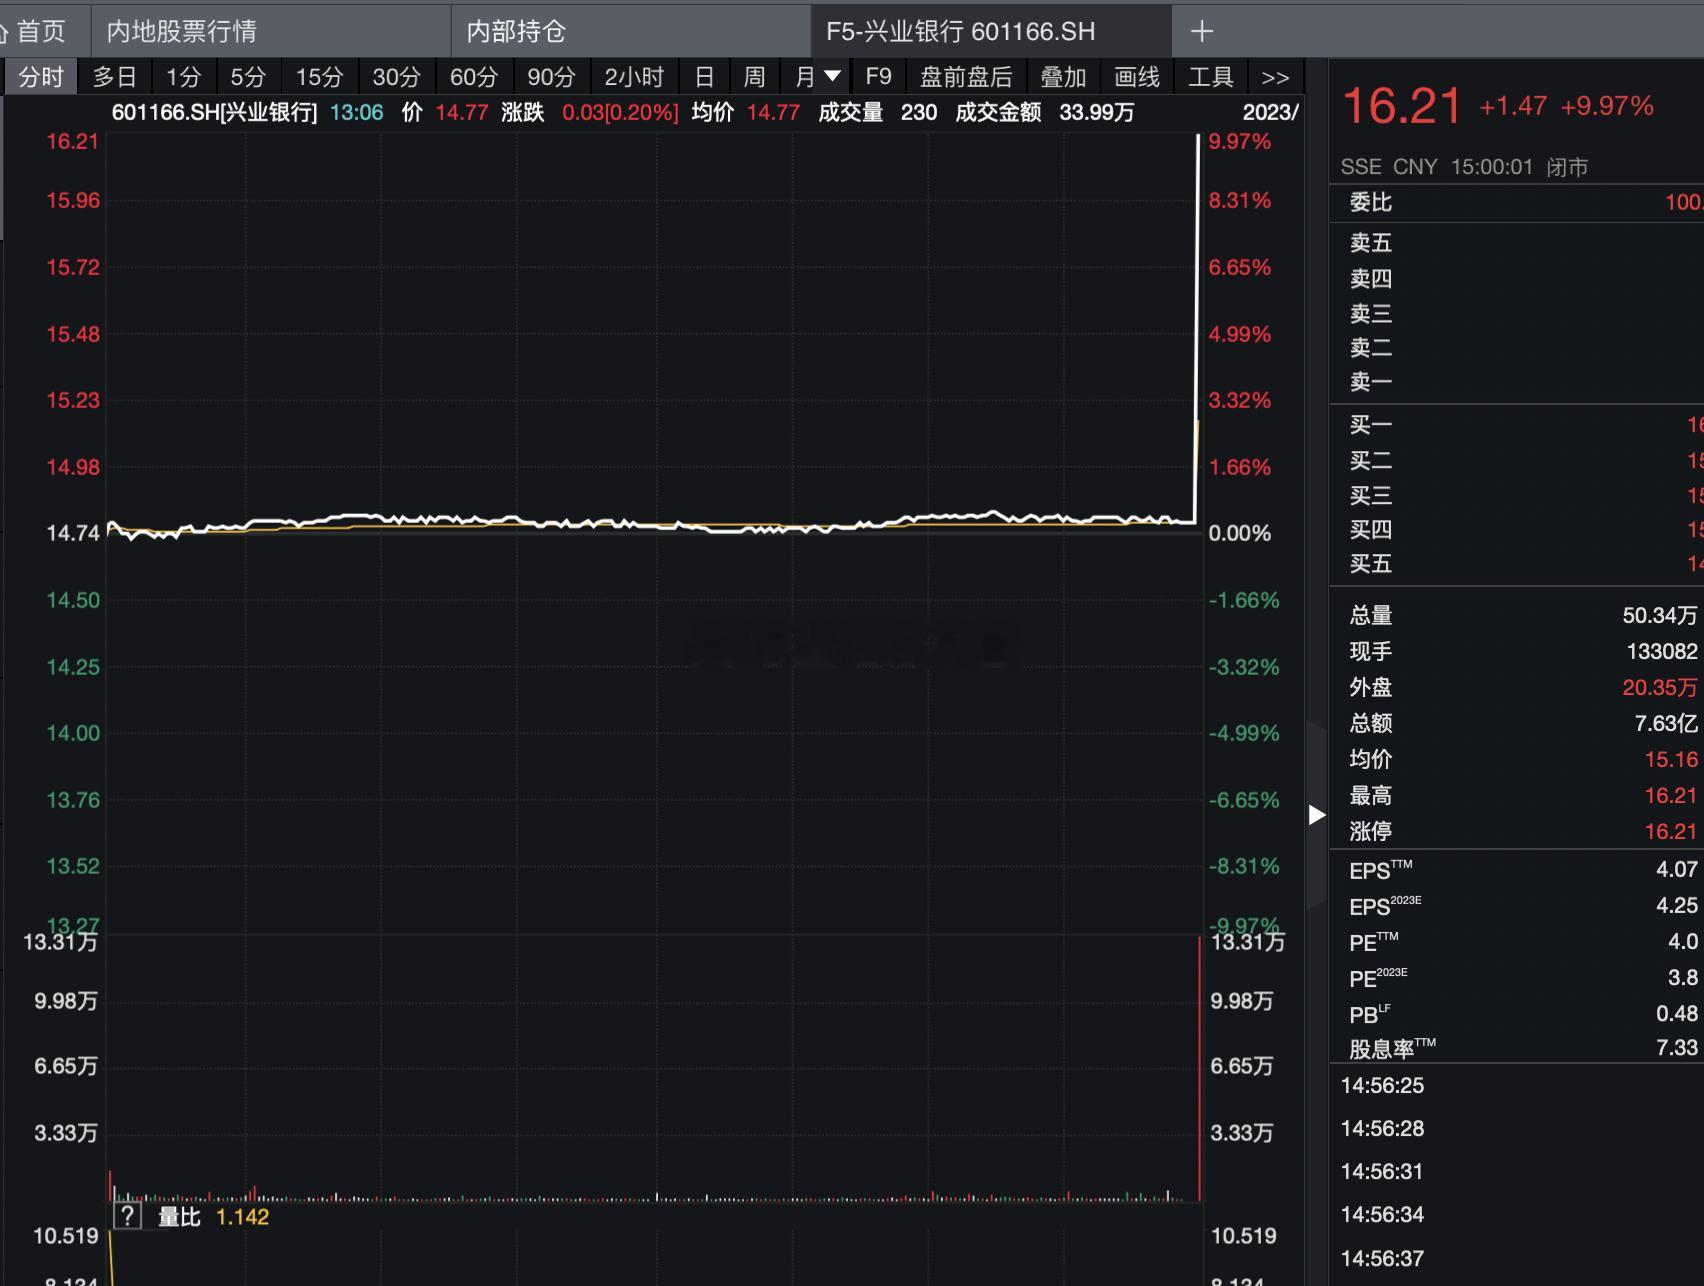
Task: Add a new tab with plus icon
Action: coord(1201,31)
